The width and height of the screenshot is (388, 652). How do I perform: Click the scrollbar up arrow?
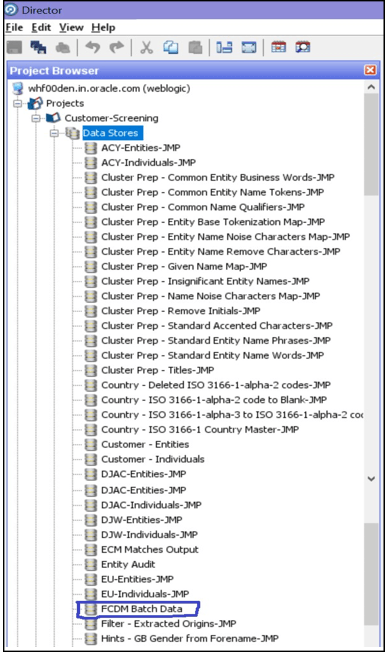tap(371, 87)
